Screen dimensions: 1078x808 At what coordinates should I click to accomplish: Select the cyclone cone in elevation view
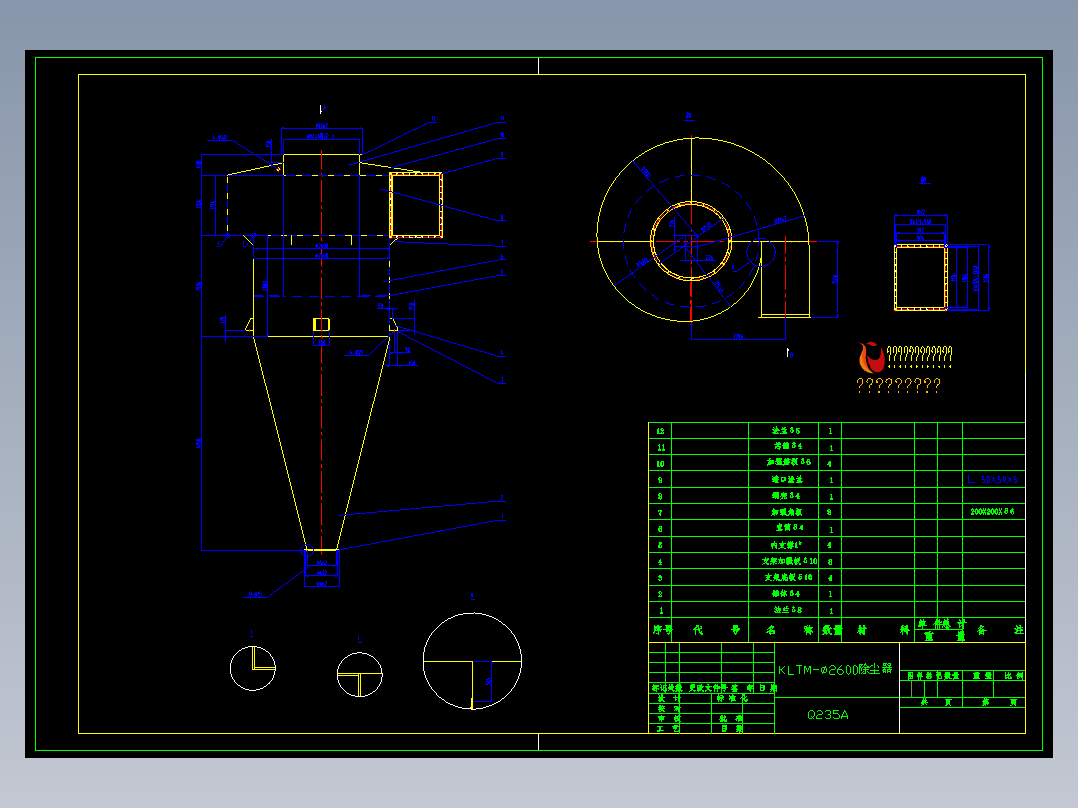pos(321,443)
